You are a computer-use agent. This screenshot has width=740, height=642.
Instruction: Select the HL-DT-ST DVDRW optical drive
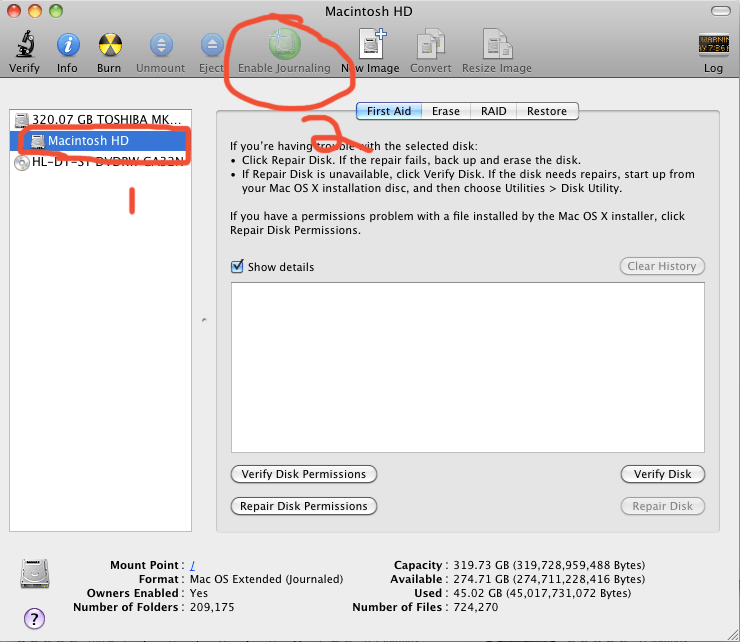[100, 162]
